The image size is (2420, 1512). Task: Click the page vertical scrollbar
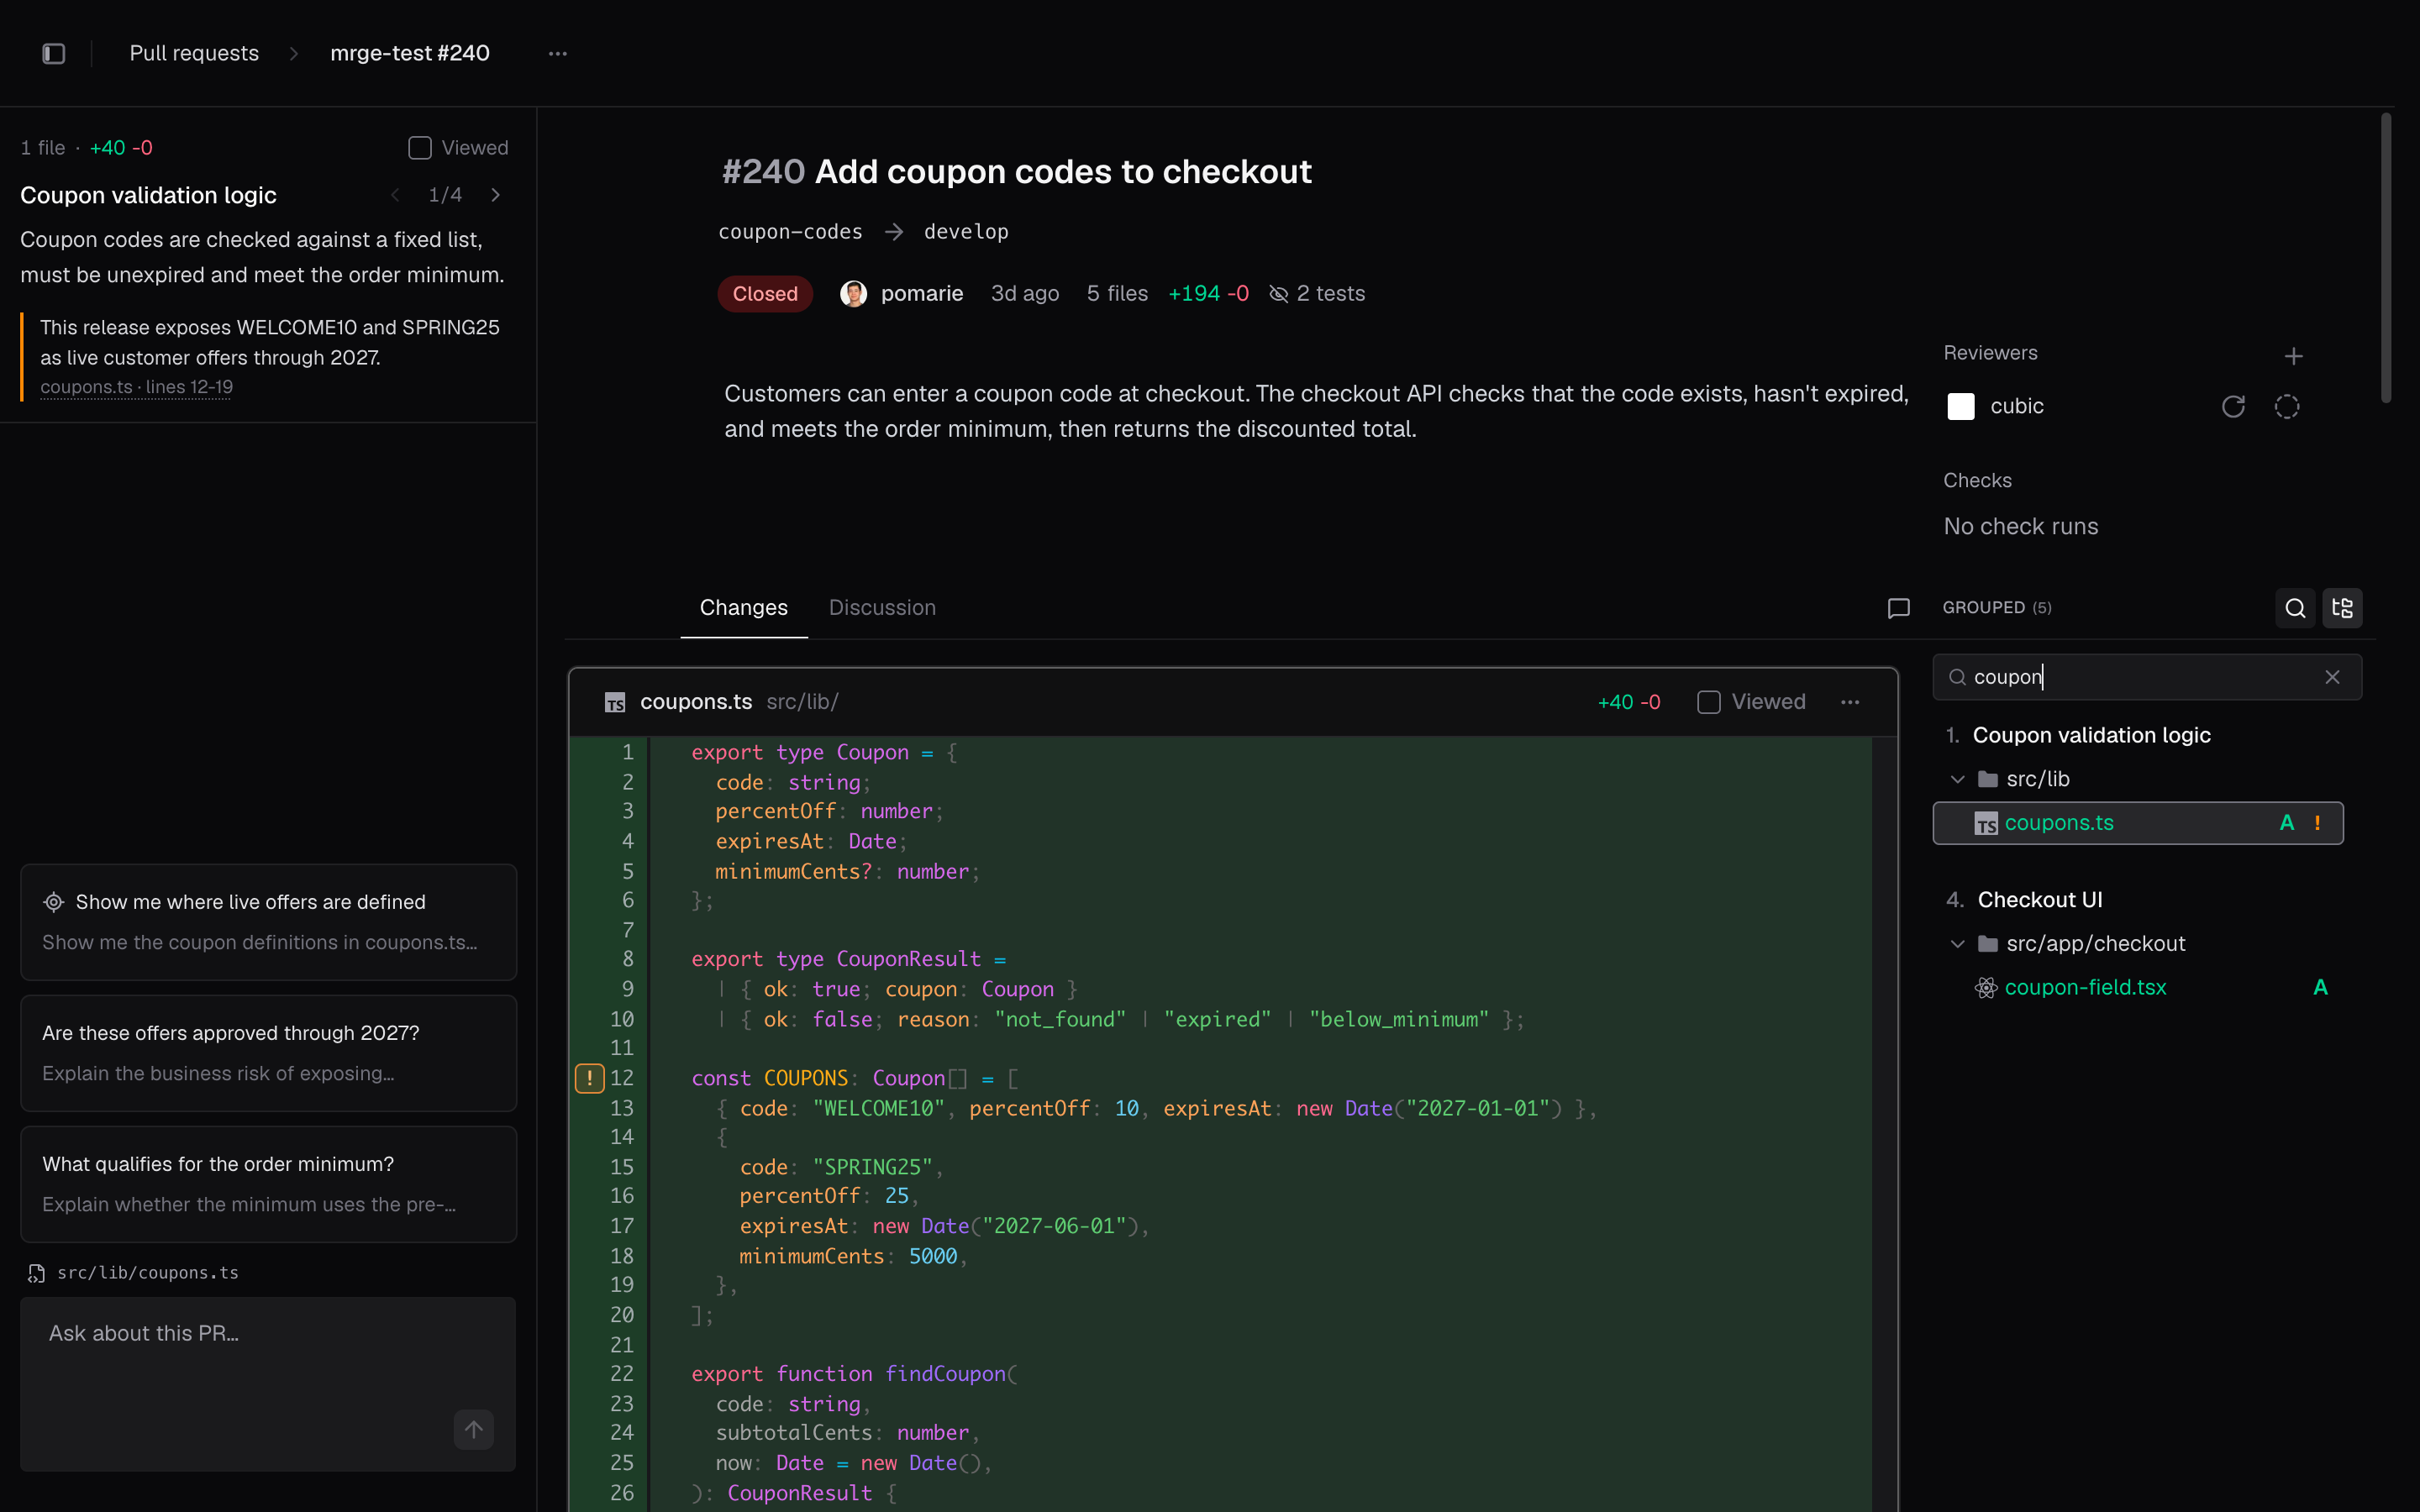click(x=2386, y=258)
